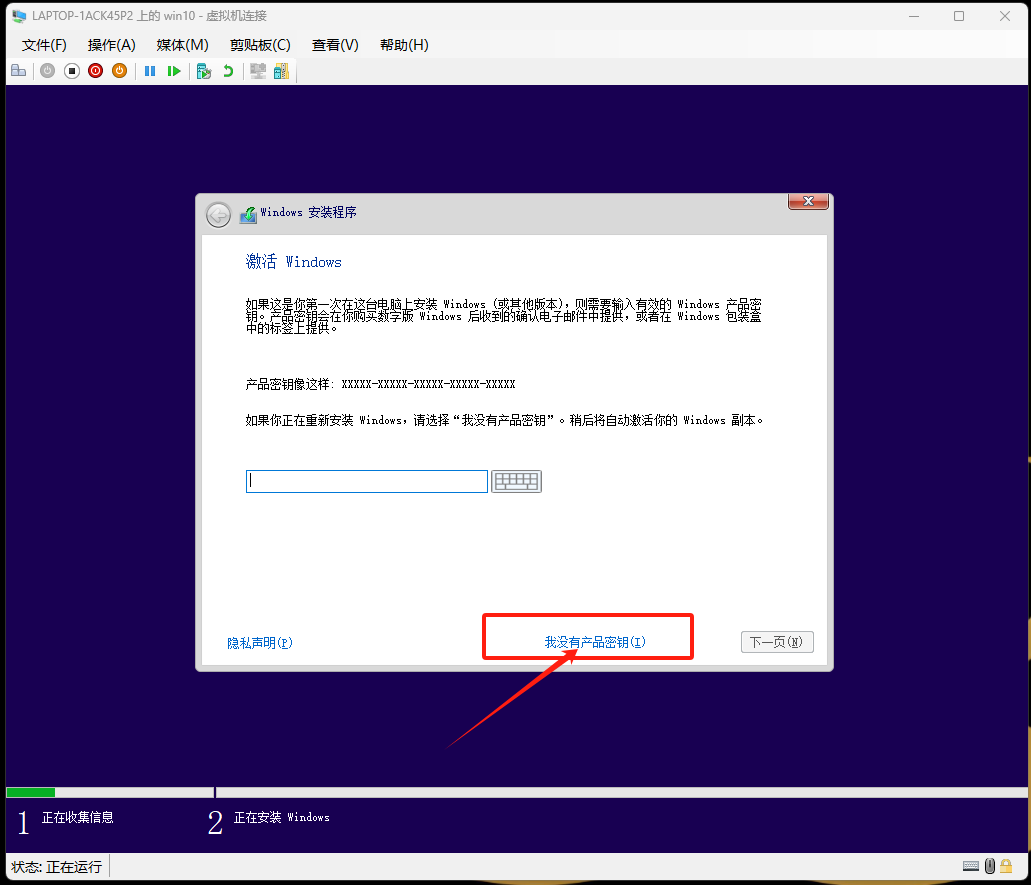1031x885 pixels.
Task: Save VM state with the orange power icon
Action: [x=119, y=71]
